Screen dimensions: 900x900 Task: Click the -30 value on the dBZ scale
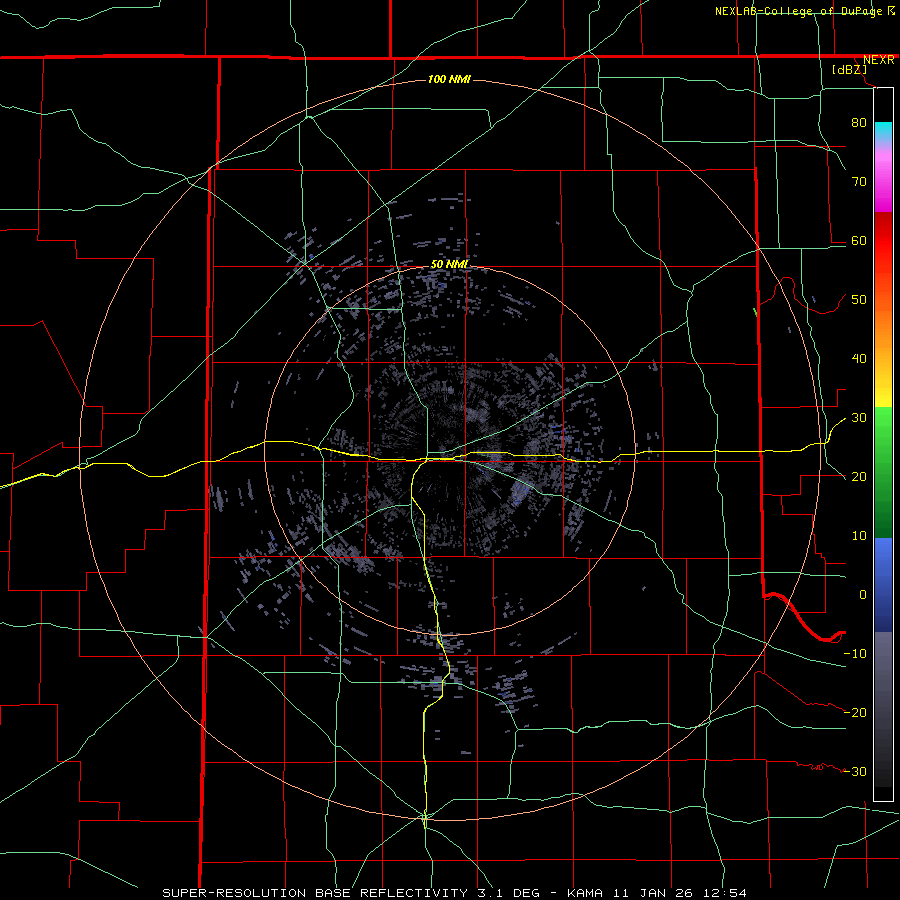[x=855, y=771]
